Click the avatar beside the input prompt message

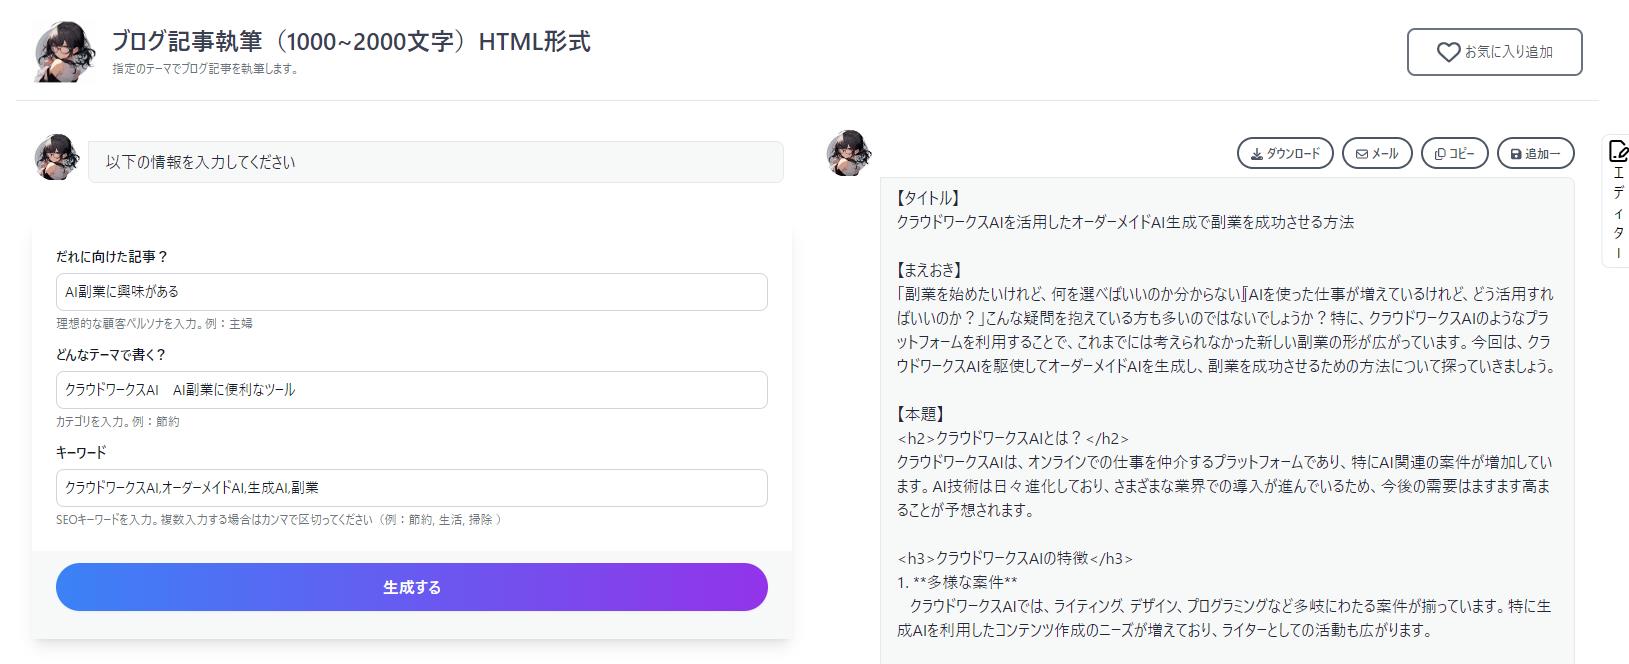(57, 158)
